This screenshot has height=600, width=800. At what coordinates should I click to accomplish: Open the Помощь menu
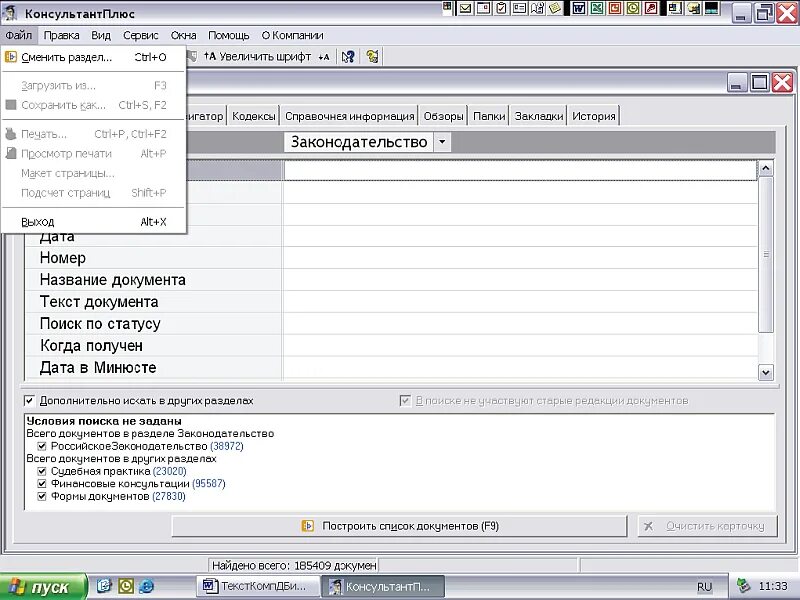[x=229, y=35]
